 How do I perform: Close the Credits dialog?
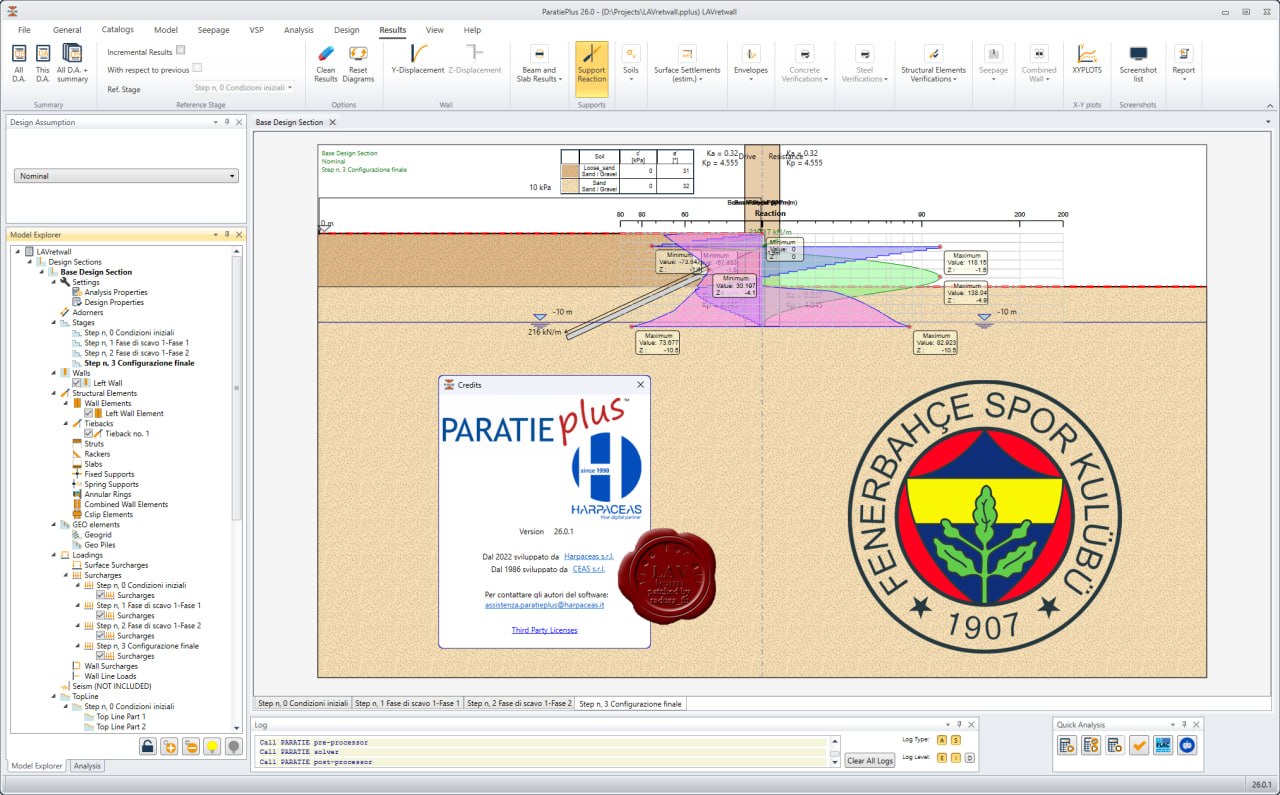(641, 385)
